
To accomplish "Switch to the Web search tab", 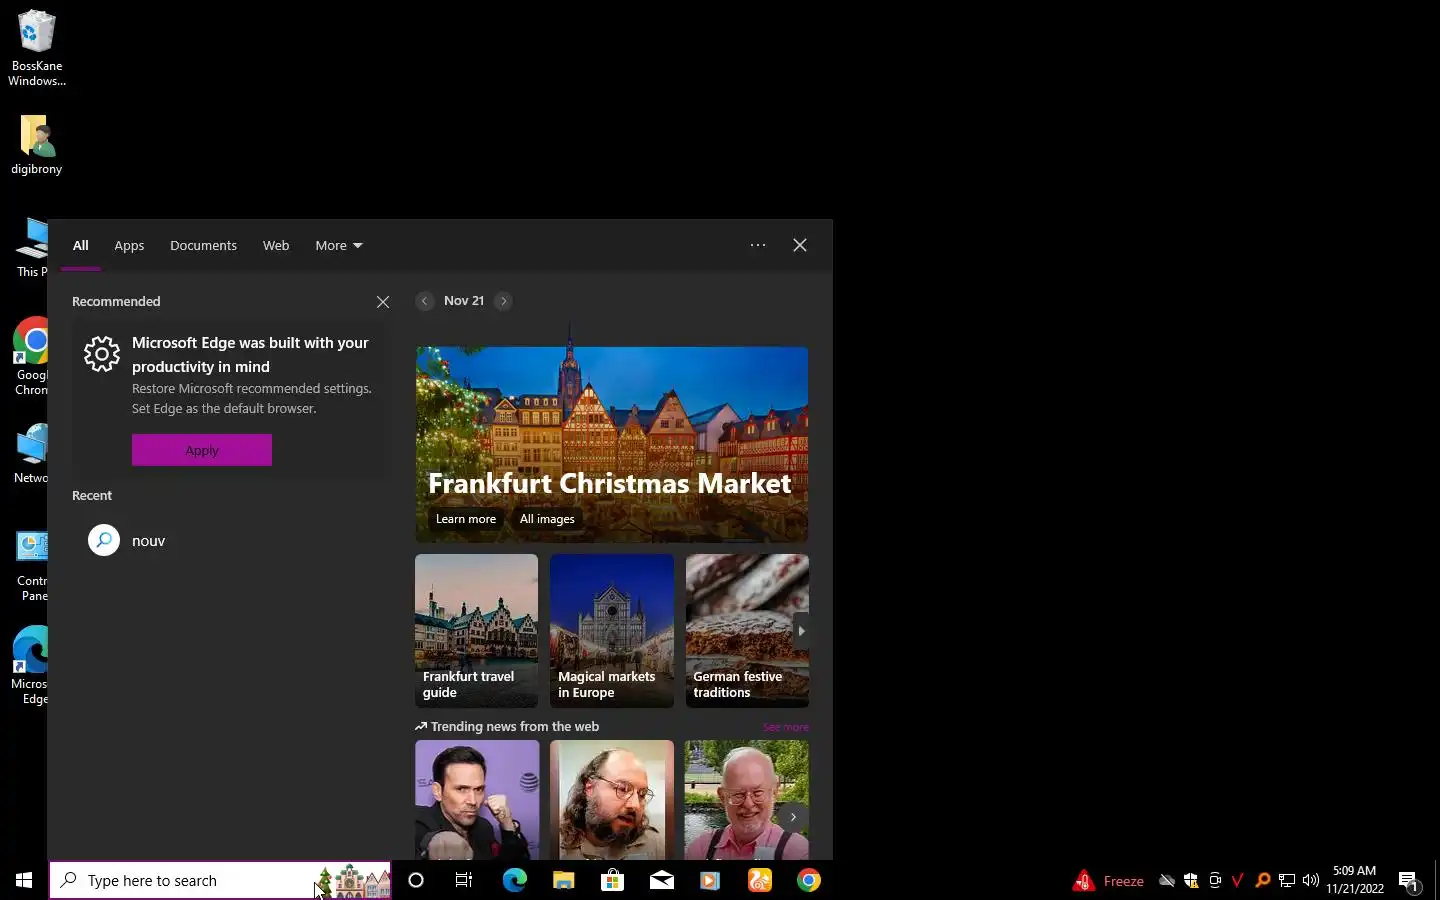I will (276, 245).
